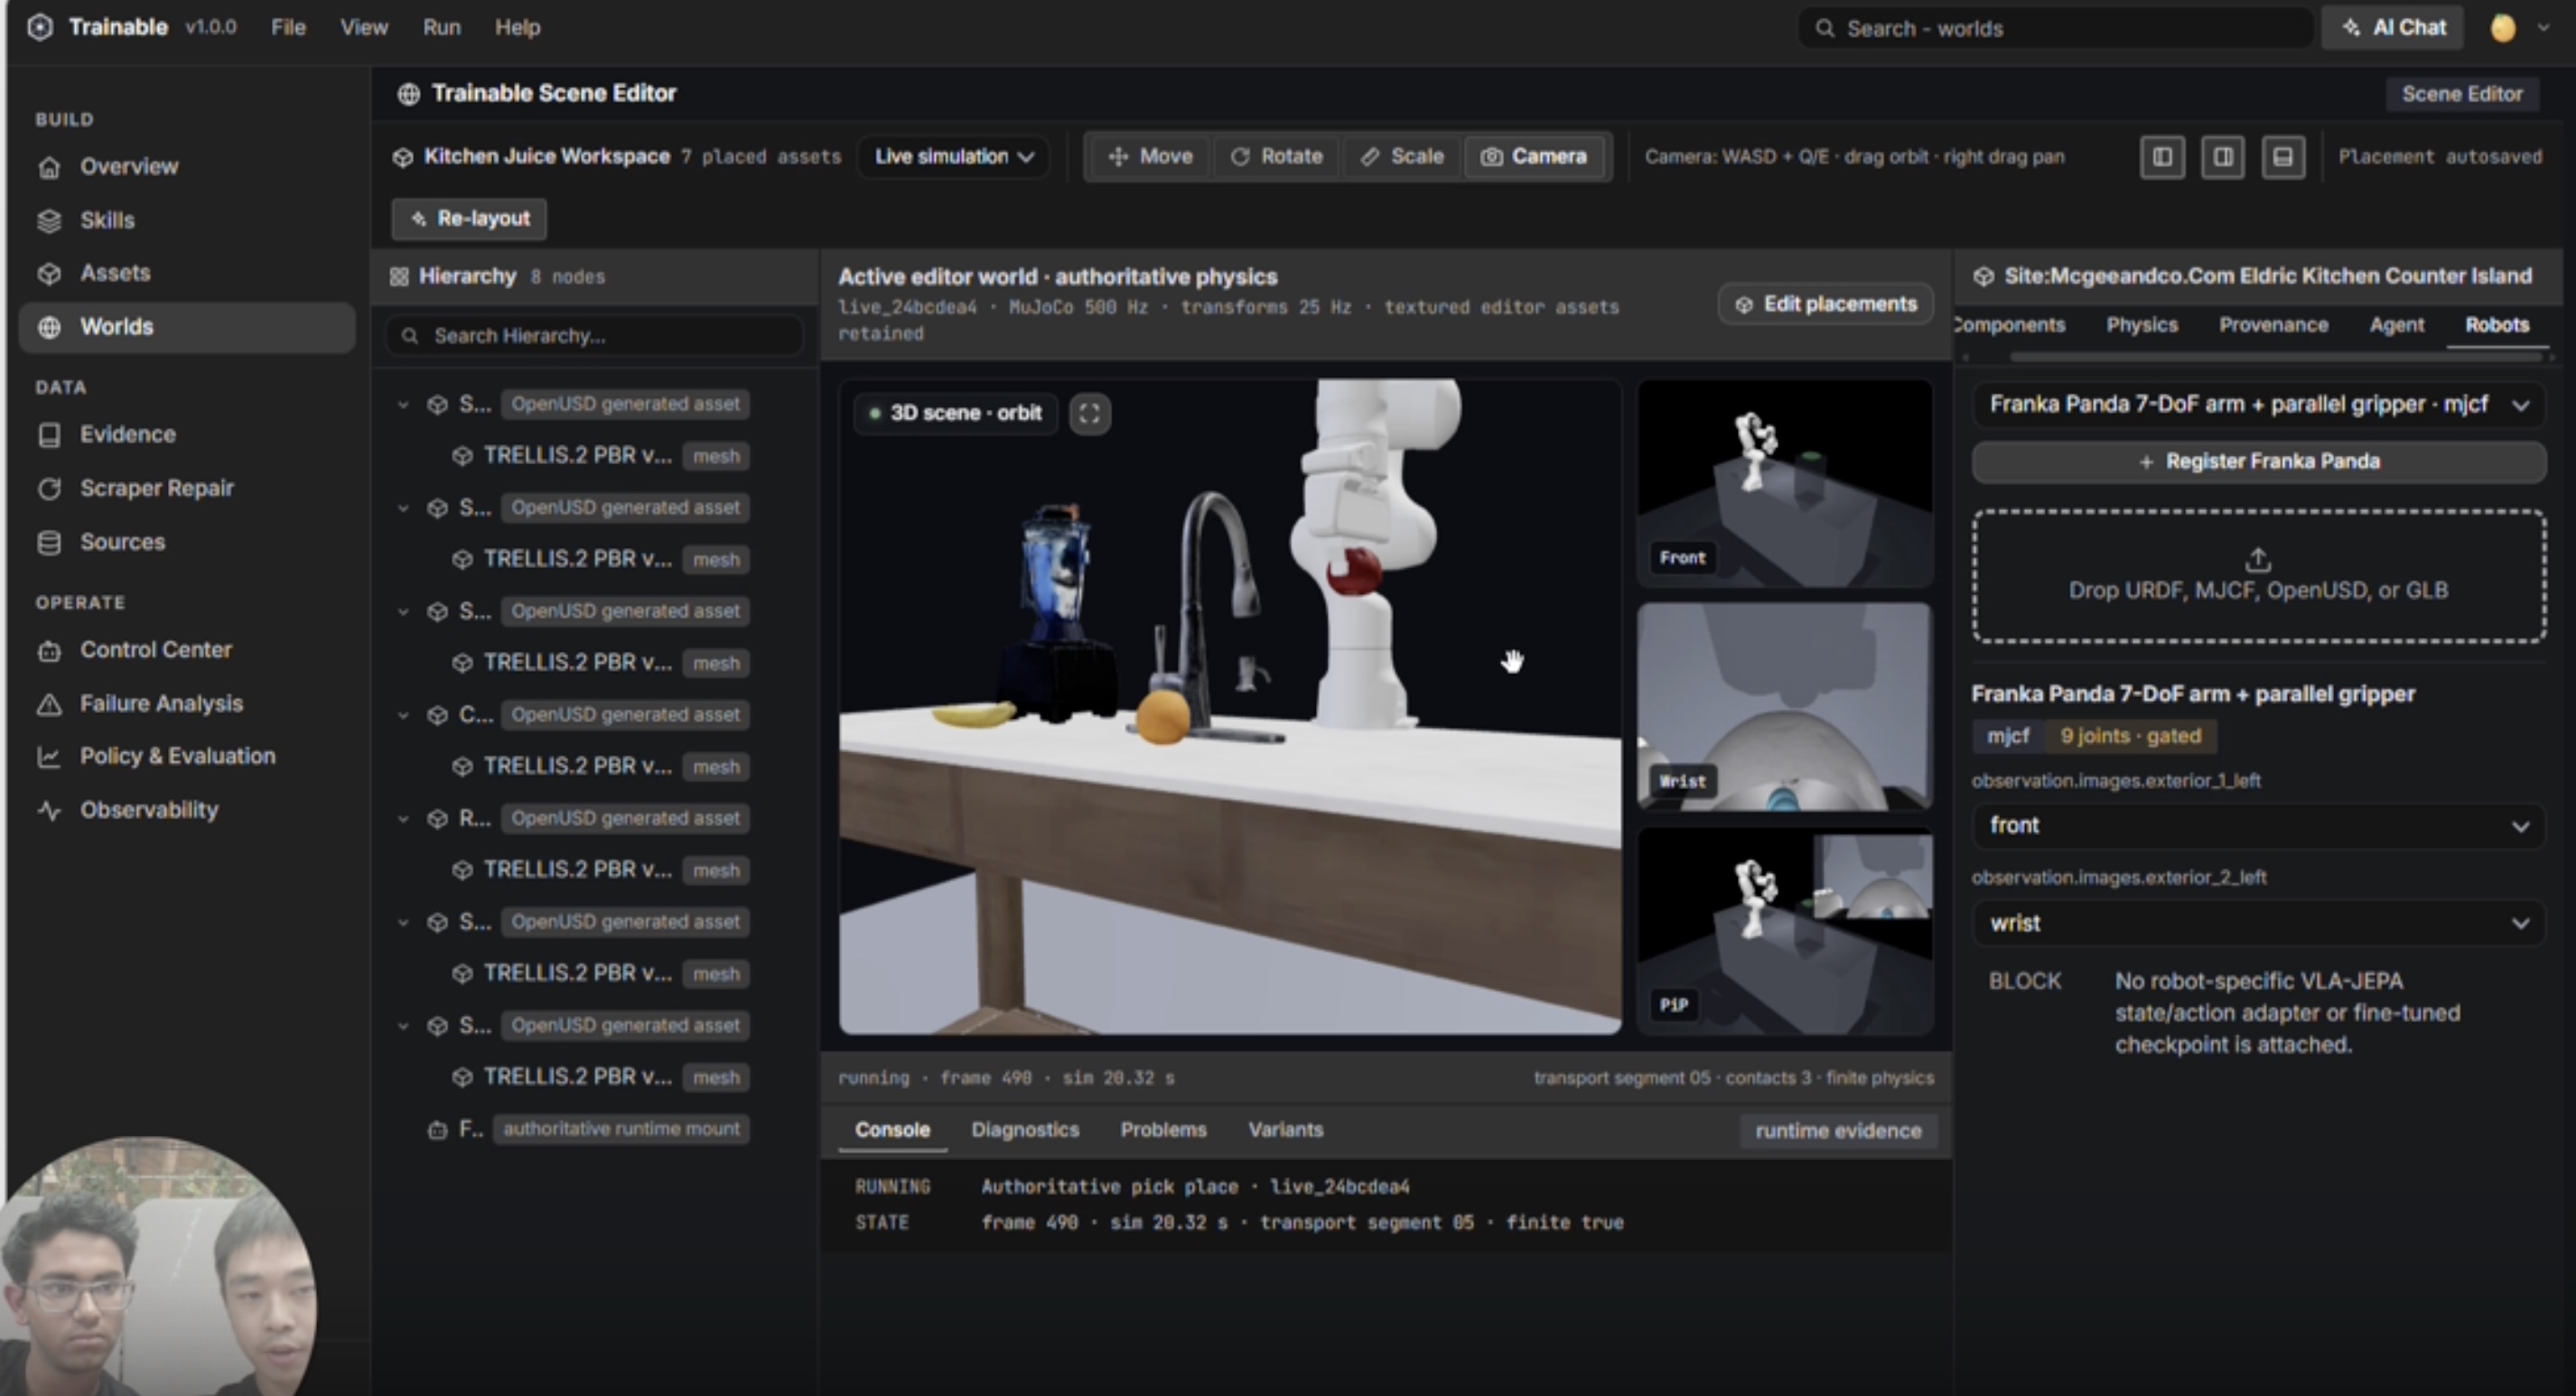Click Register Franka Panda button

(2258, 462)
